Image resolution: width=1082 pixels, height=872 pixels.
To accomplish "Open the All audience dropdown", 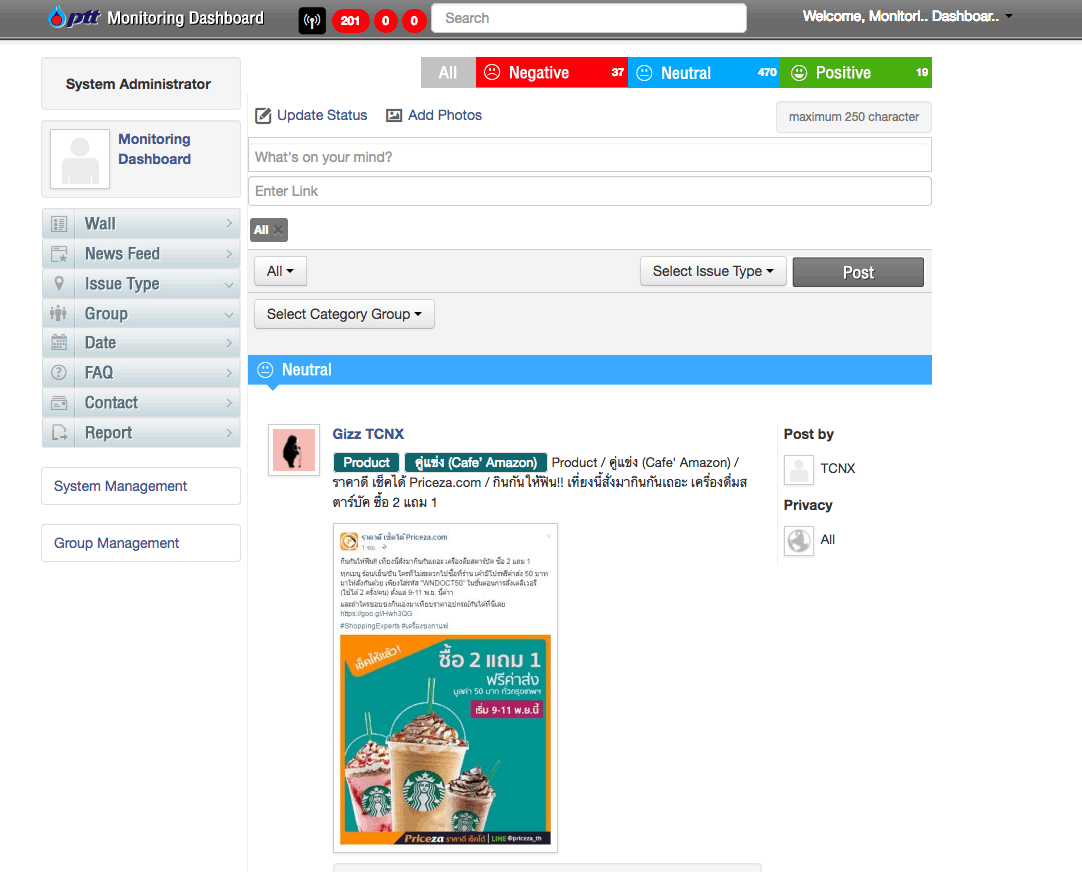I will [x=280, y=271].
